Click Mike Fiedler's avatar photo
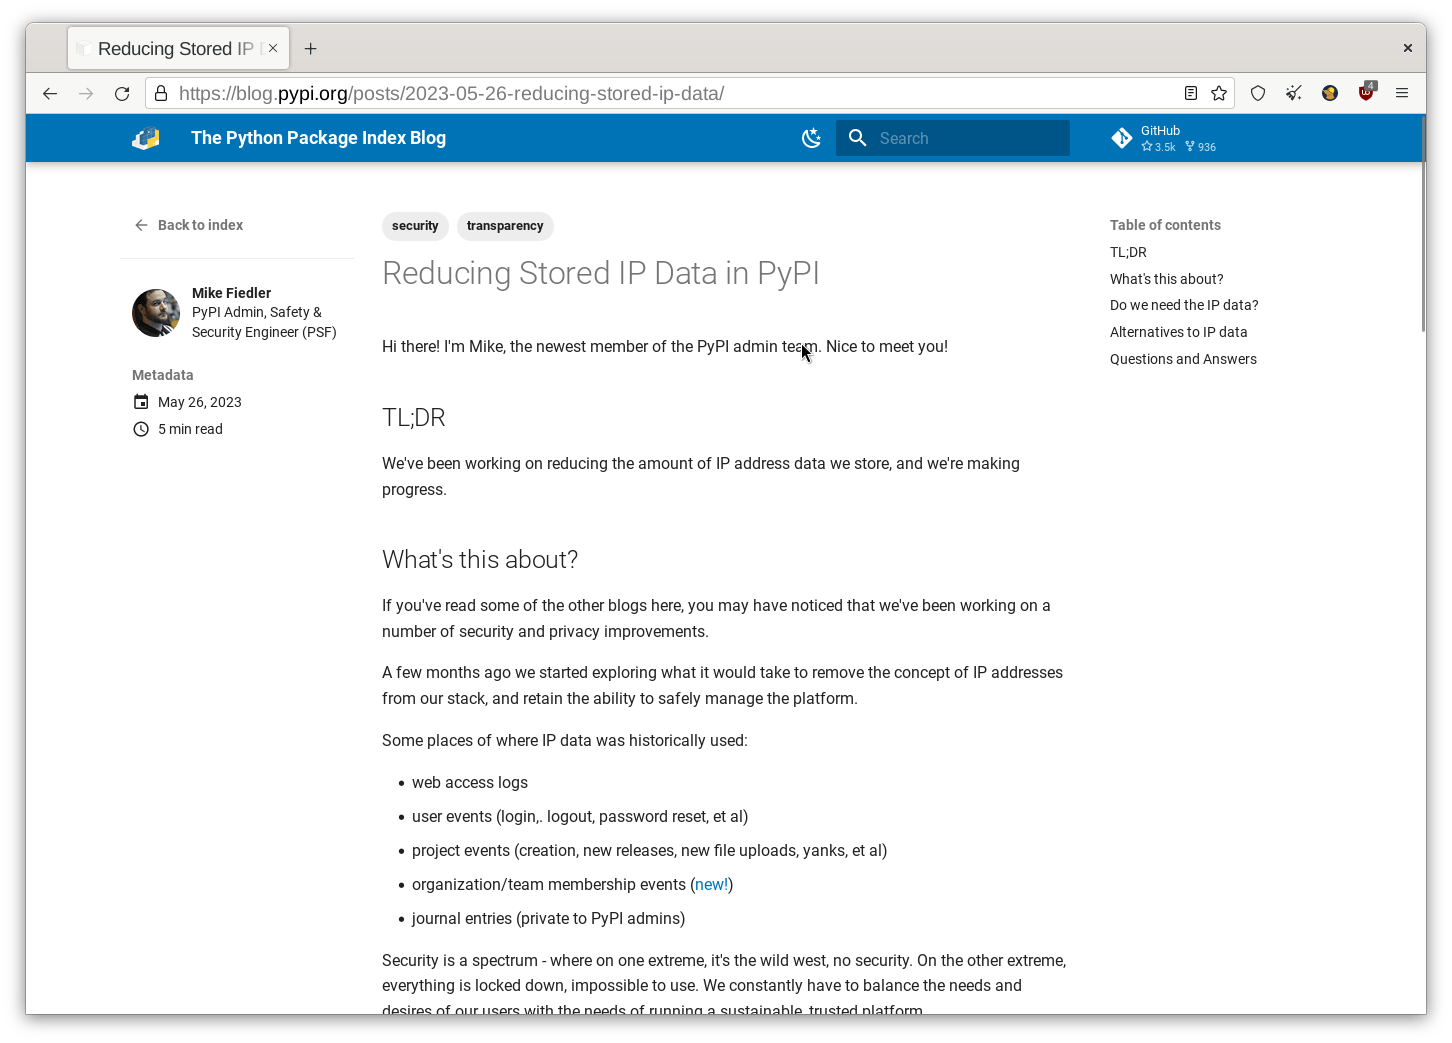The width and height of the screenshot is (1452, 1043). 156,313
